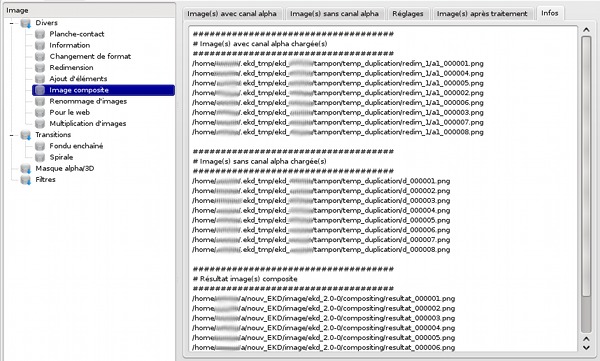Screen dimensions: 600x361
Task: Click the Filtres category icon
Action: point(26,180)
